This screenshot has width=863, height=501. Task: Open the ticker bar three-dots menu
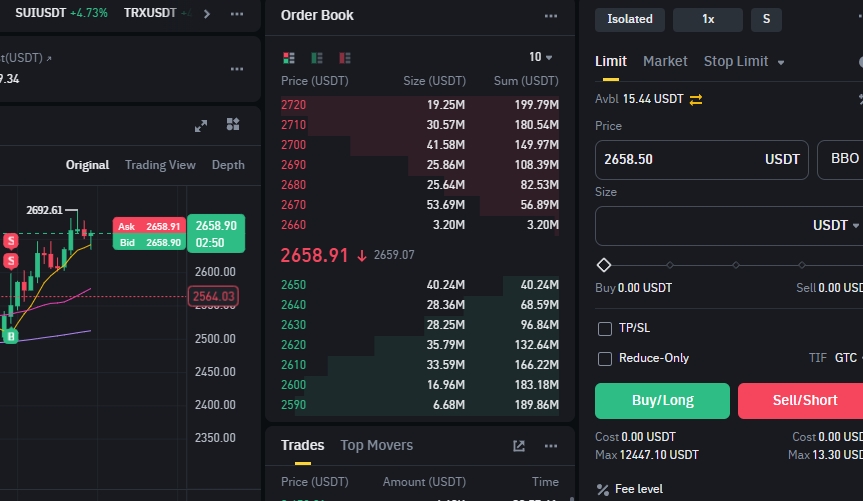pyautogui.click(x=237, y=14)
